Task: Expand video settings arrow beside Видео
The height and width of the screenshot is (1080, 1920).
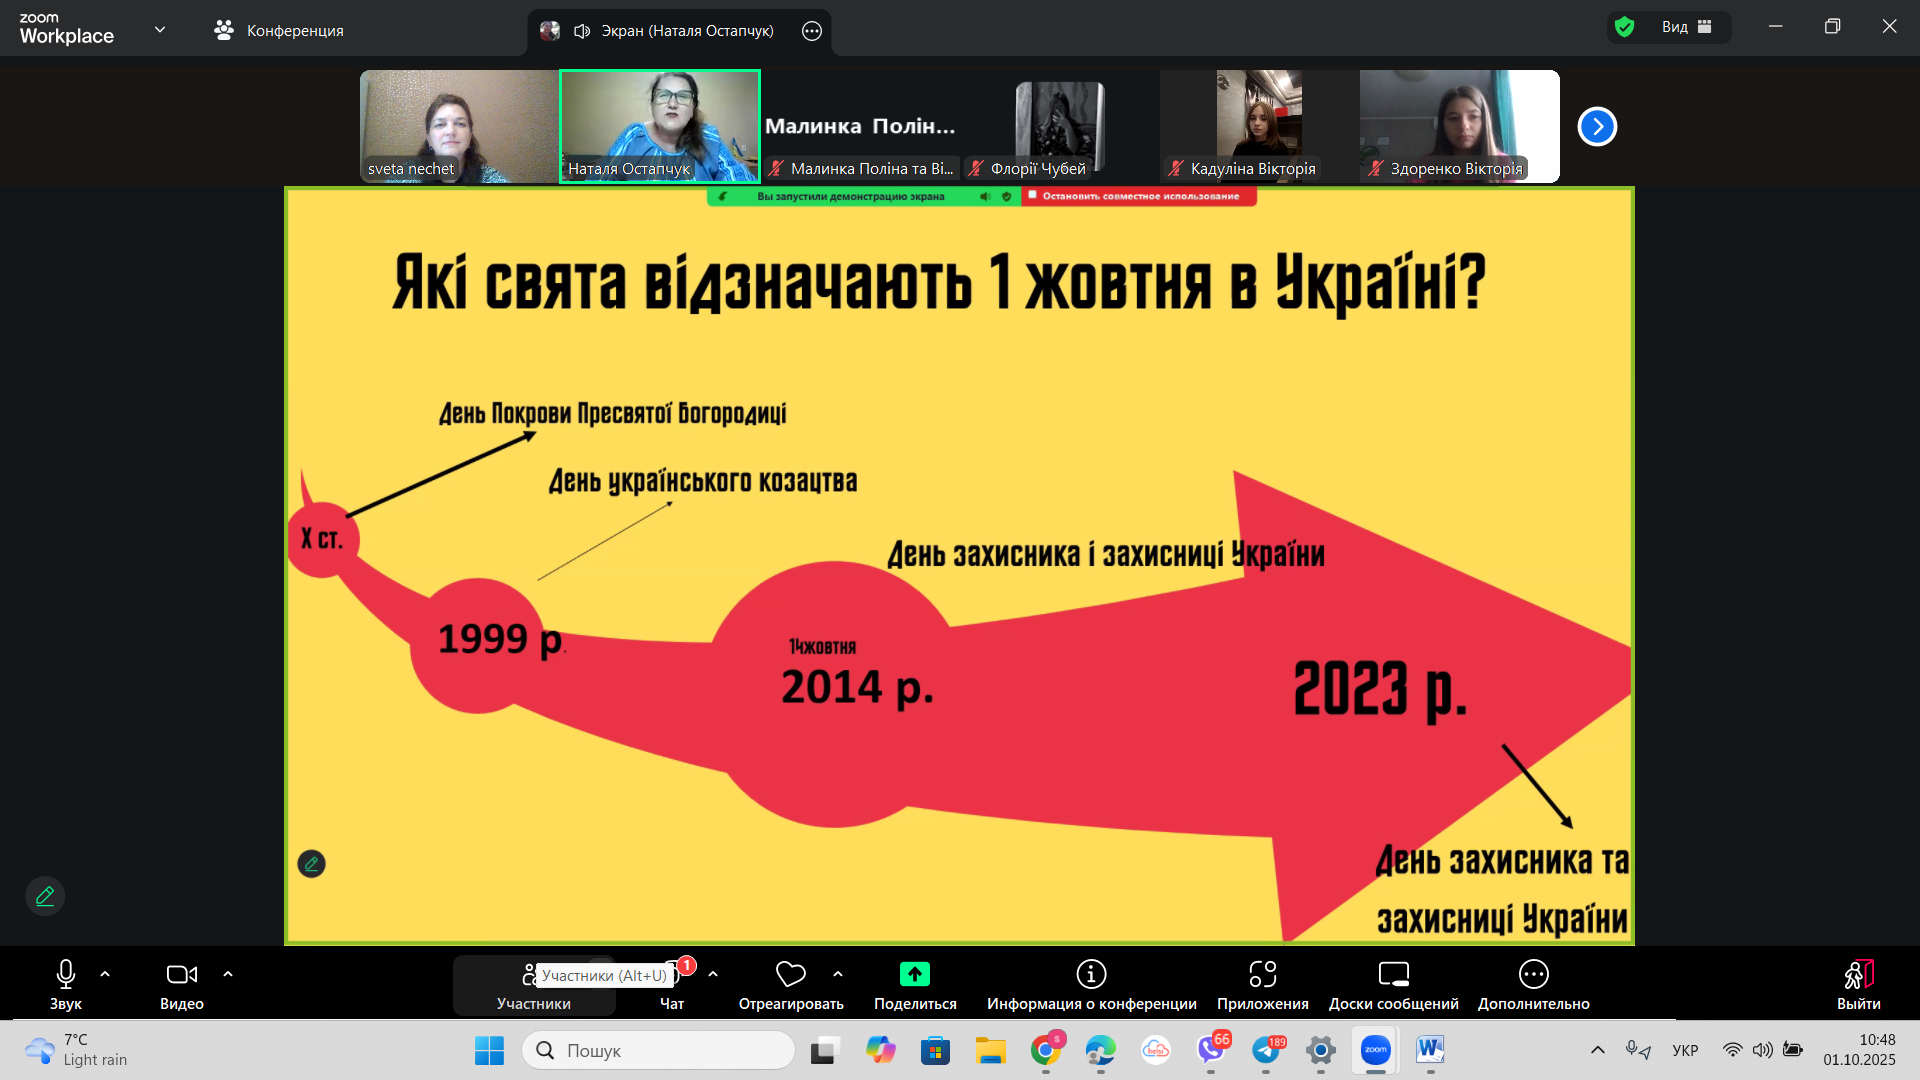Action: tap(228, 974)
